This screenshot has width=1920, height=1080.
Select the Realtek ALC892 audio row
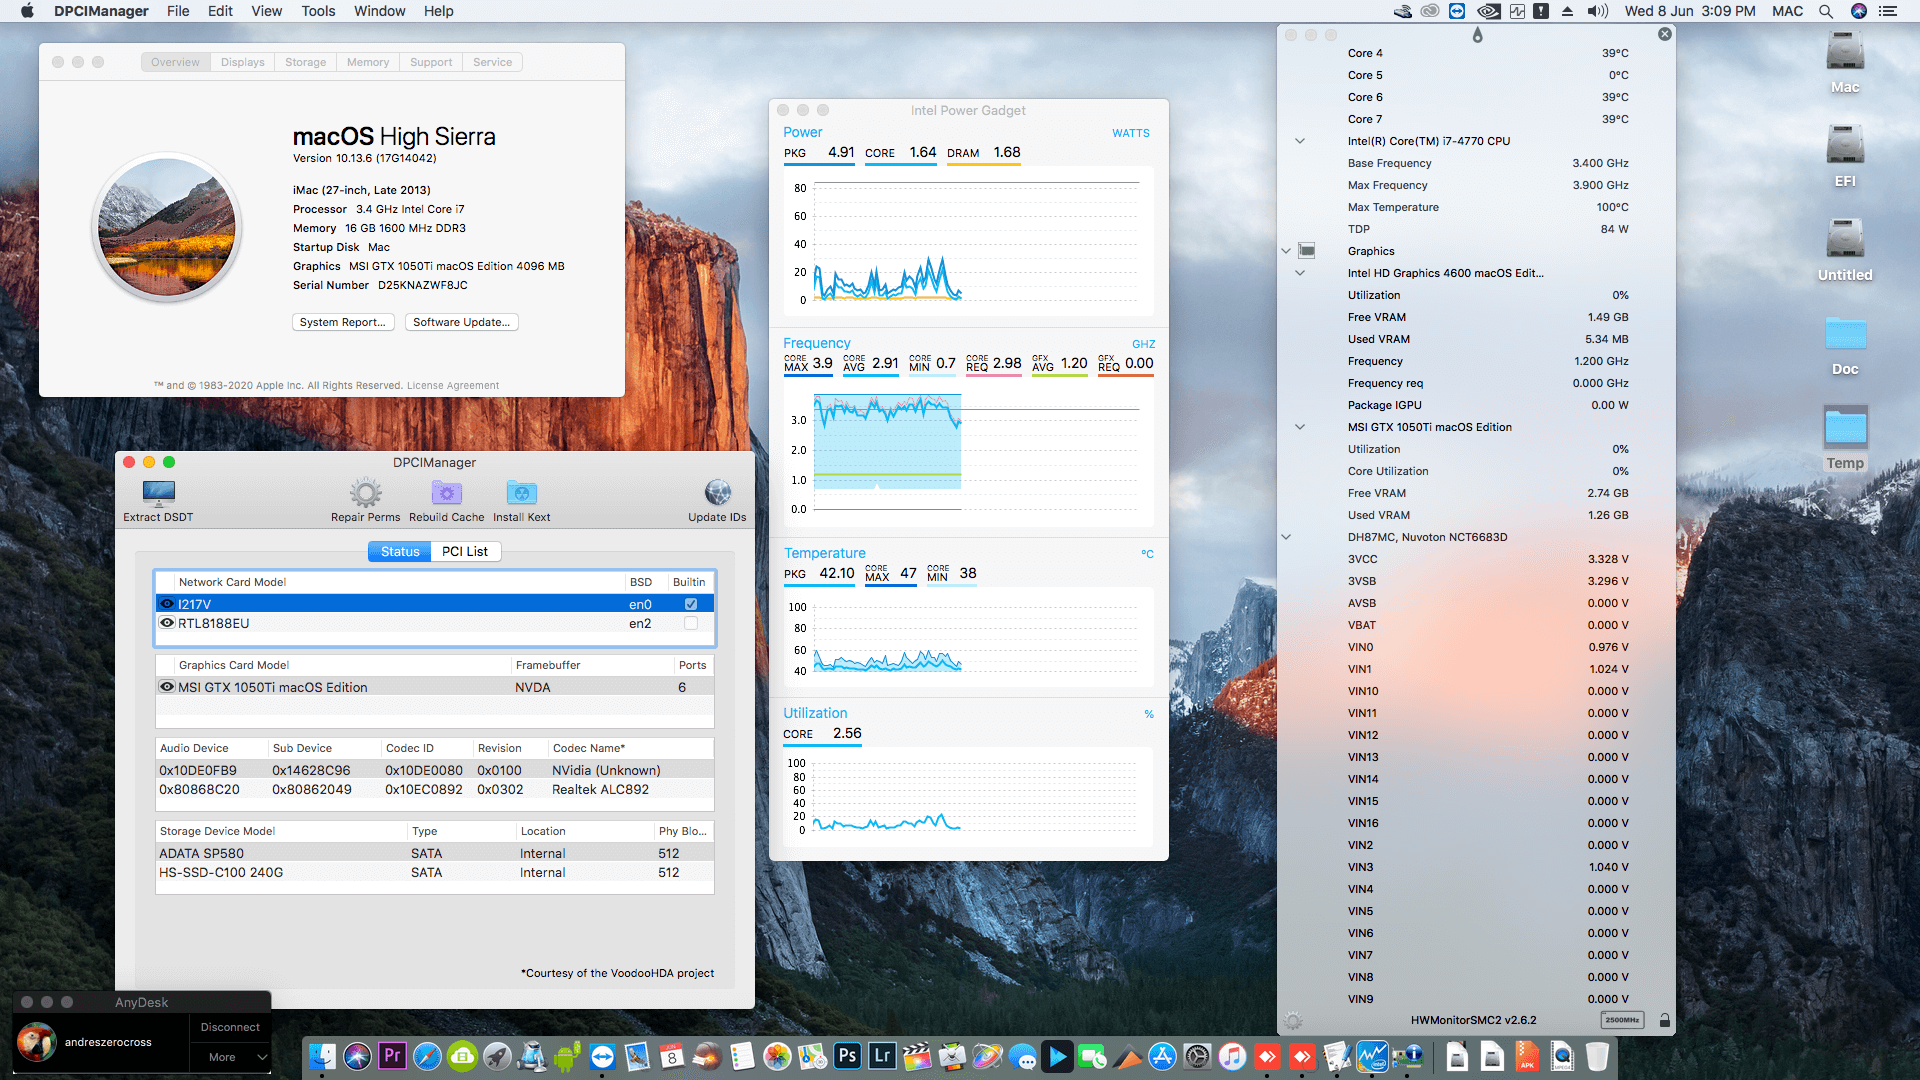tap(435, 789)
